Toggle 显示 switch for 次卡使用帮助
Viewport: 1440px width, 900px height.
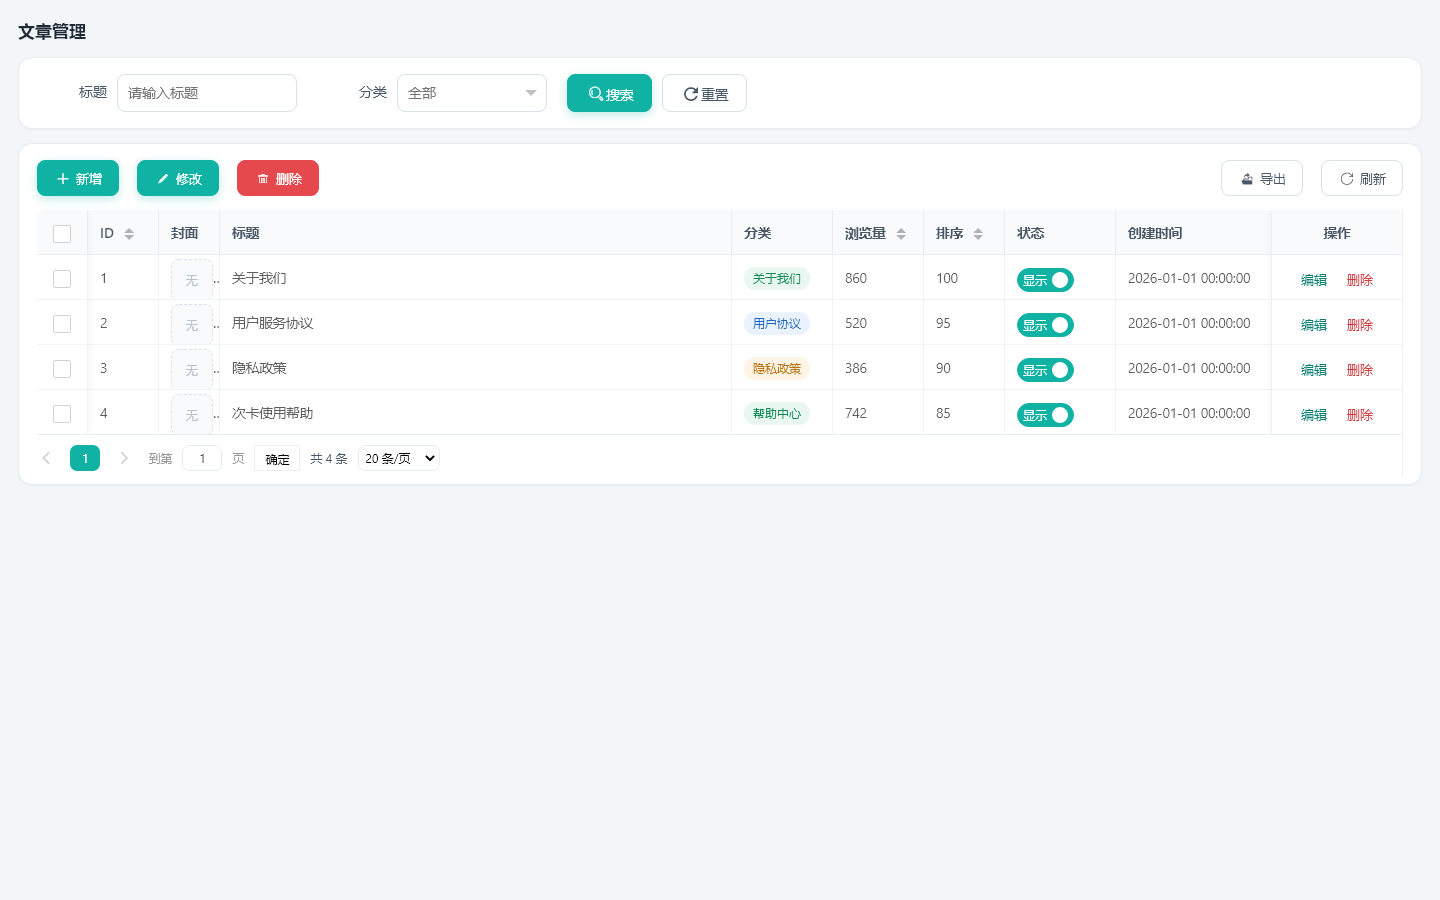click(x=1045, y=415)
